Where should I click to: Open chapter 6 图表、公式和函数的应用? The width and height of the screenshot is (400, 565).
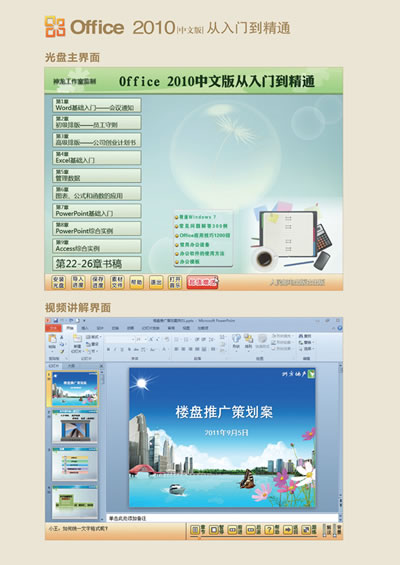tap(97, 193)
